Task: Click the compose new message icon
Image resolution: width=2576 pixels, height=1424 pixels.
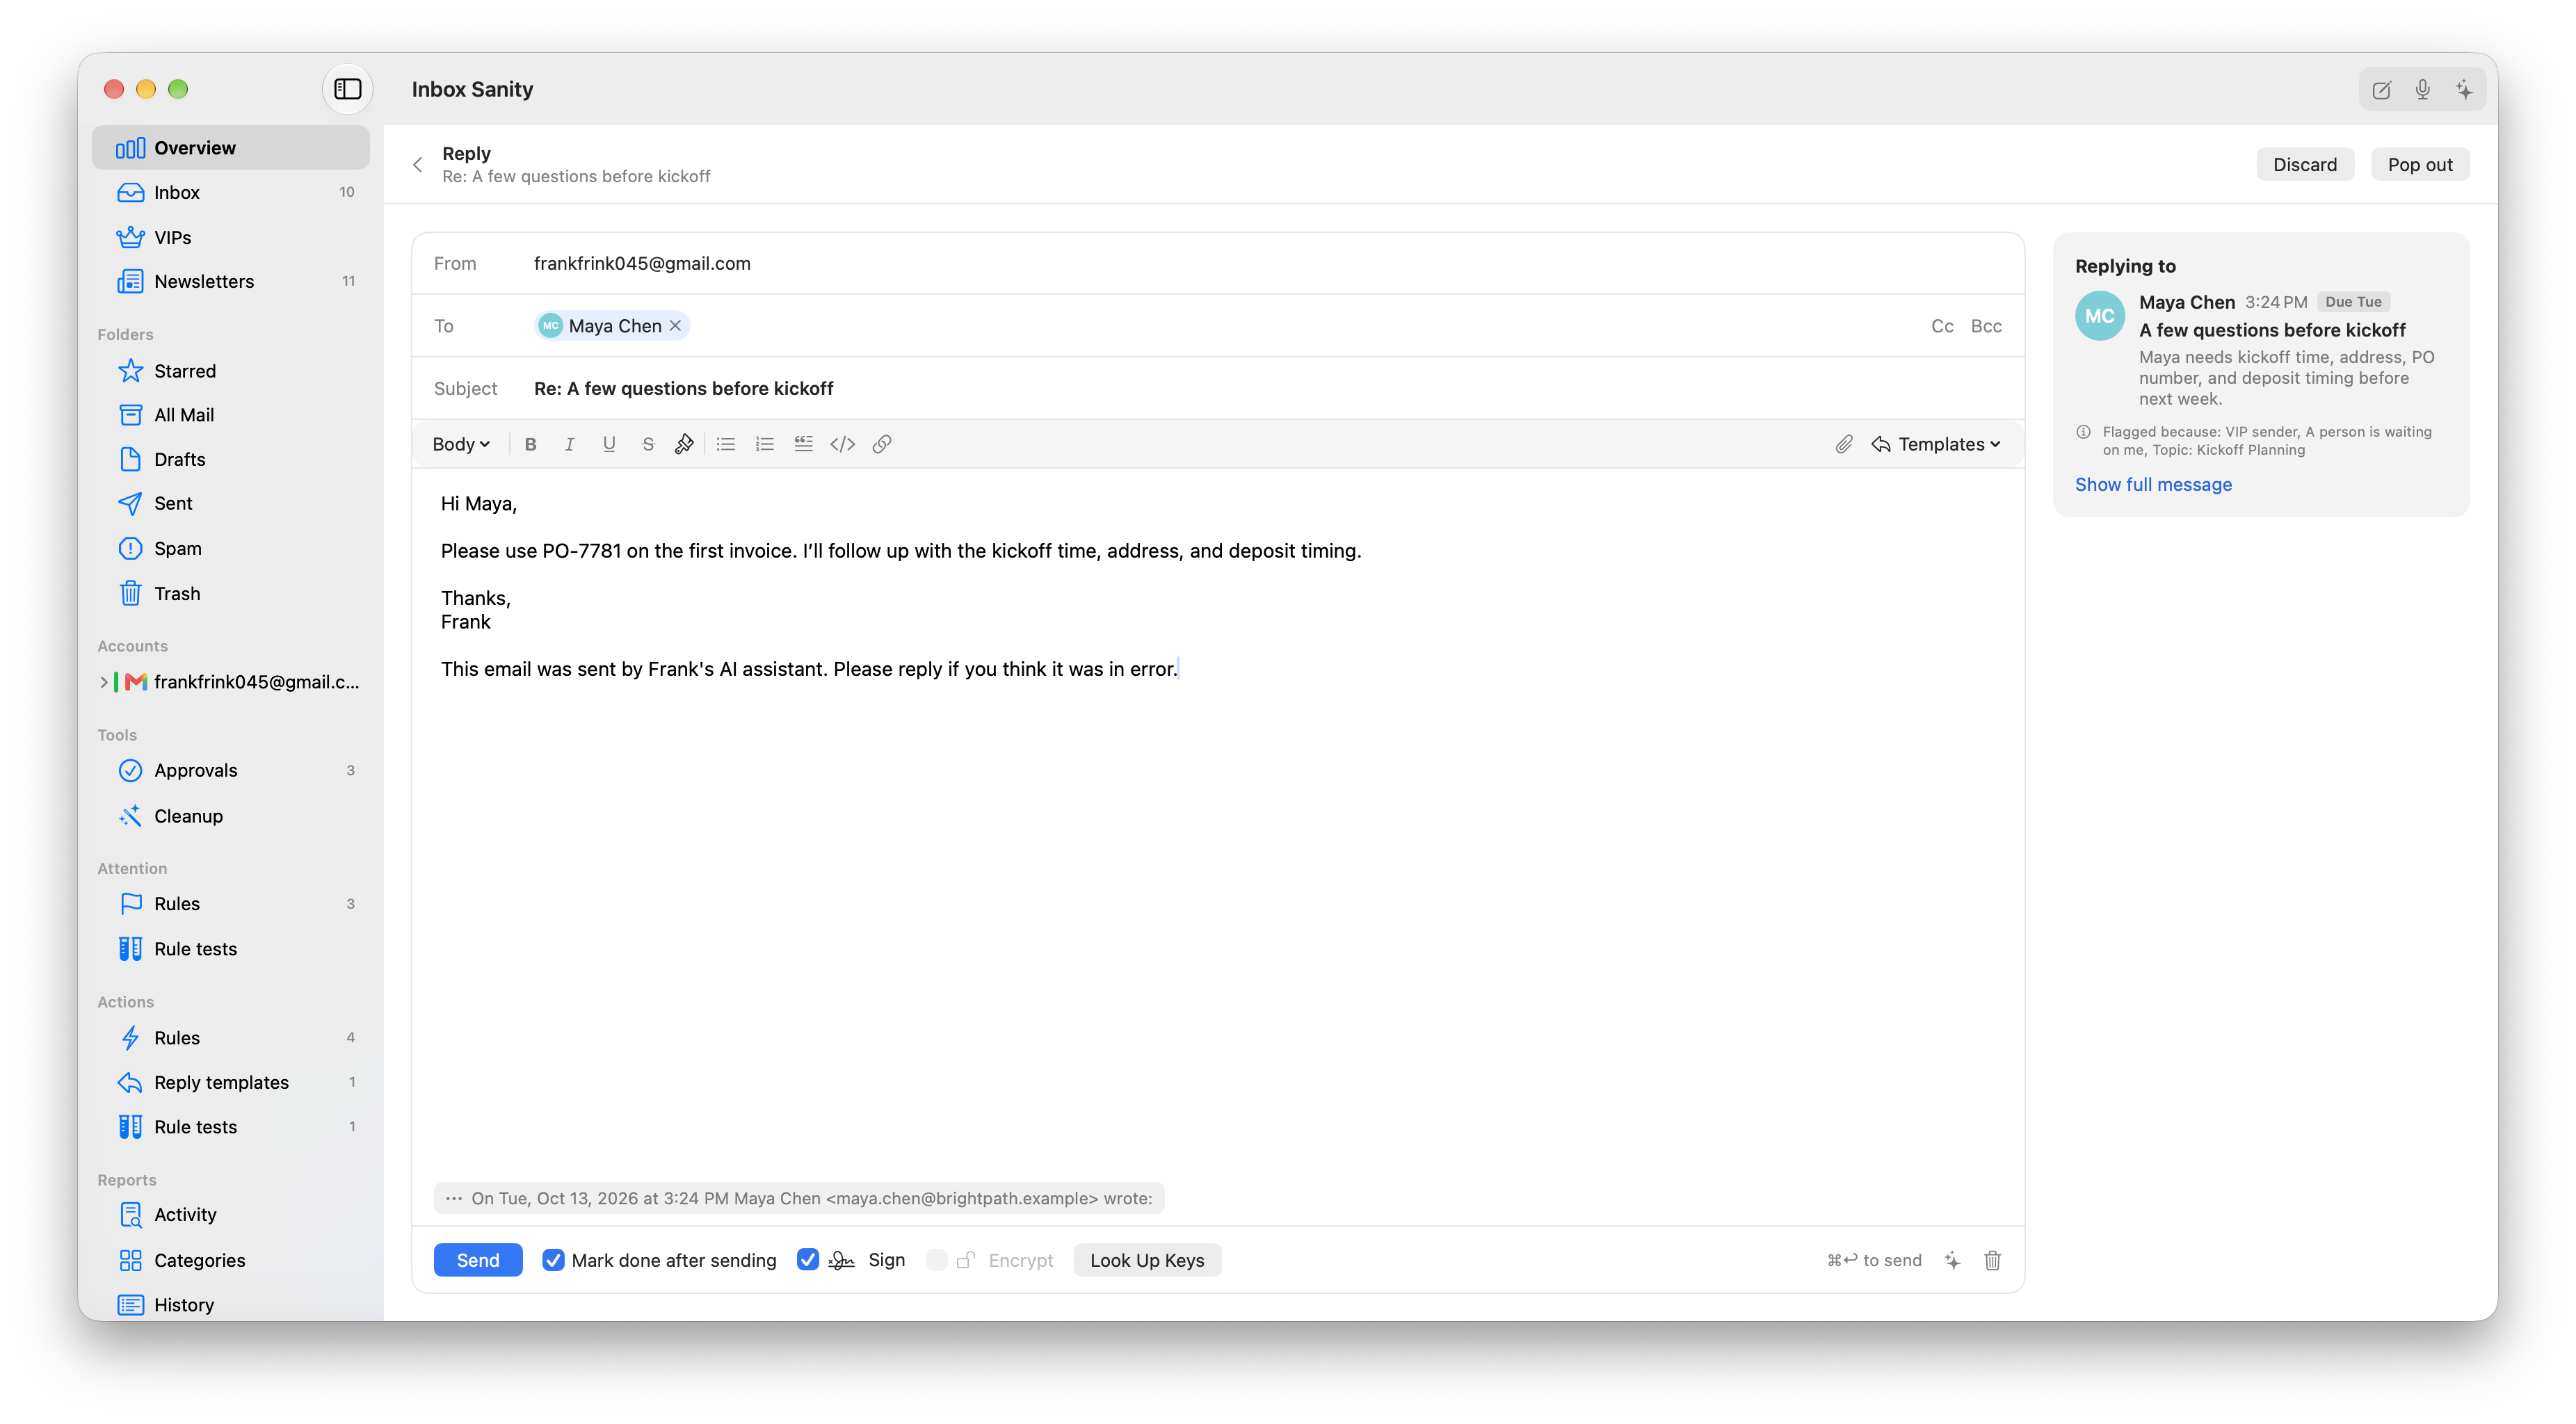Action: point(2381,90)
